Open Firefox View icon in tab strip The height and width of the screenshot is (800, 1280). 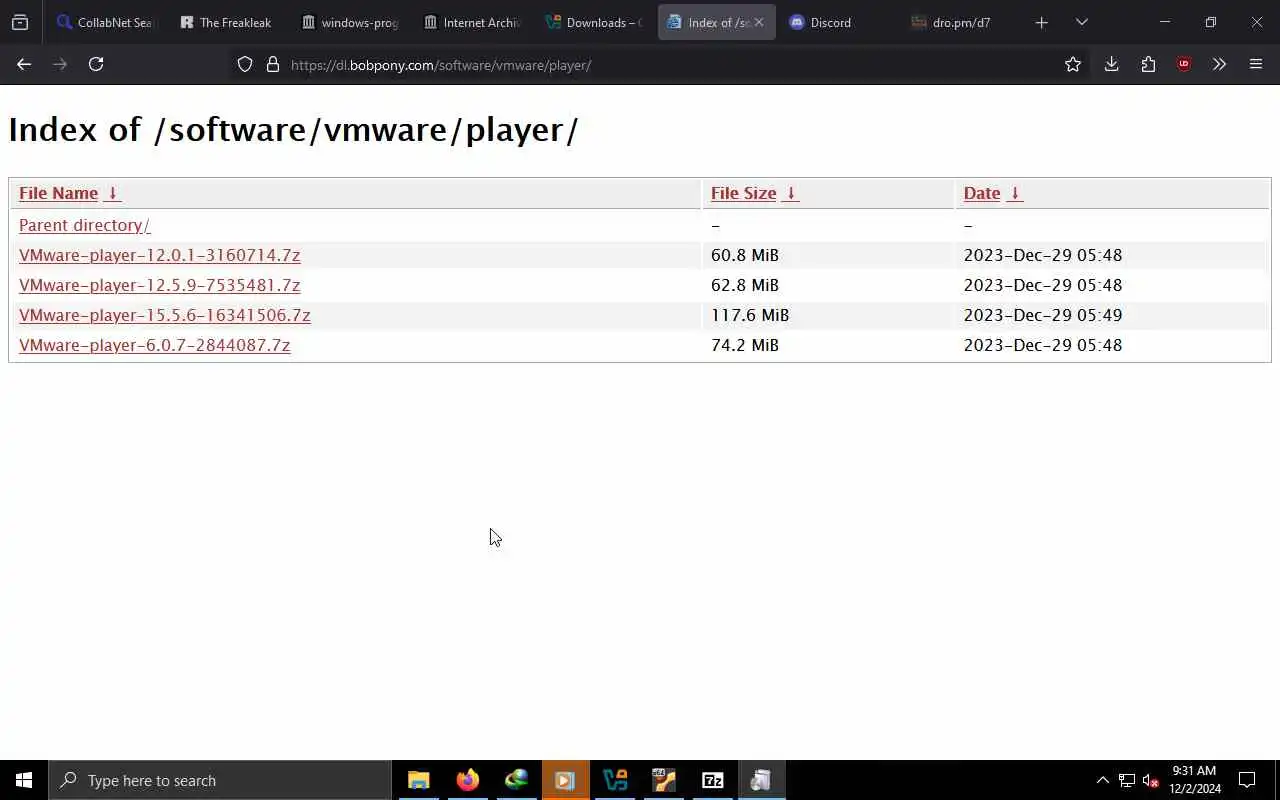click(x=20, y=22)
